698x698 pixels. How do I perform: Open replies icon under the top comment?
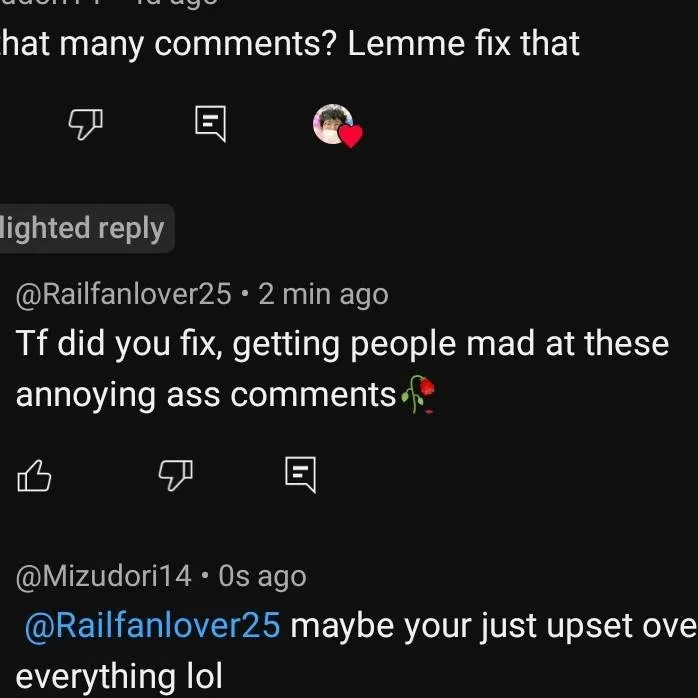tap(210, 124)
